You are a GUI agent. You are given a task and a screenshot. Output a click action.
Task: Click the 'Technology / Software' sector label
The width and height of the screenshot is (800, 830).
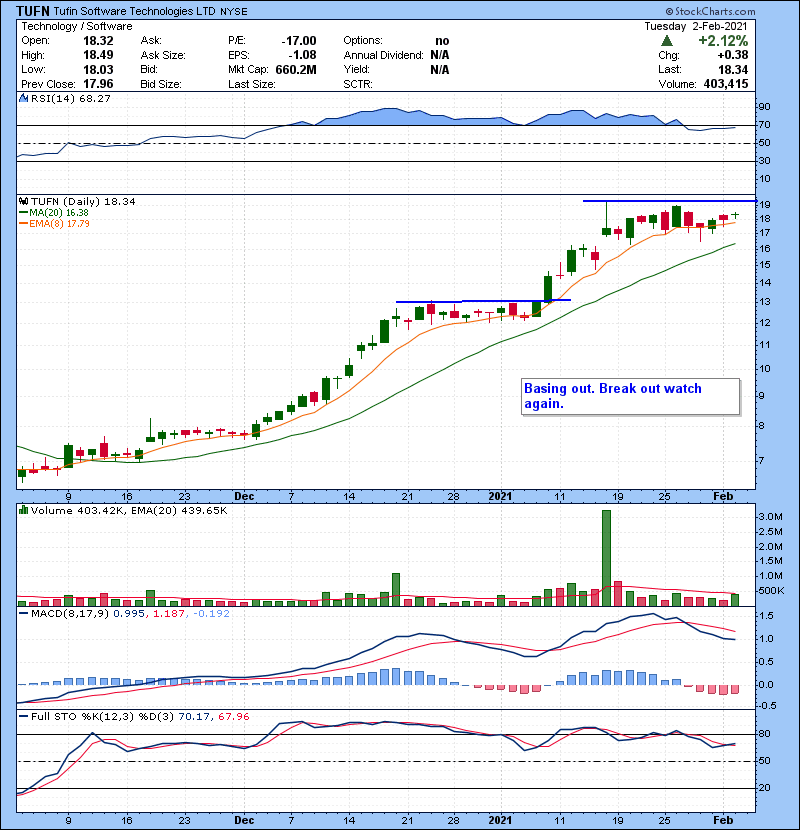click(x=77, y=26)
